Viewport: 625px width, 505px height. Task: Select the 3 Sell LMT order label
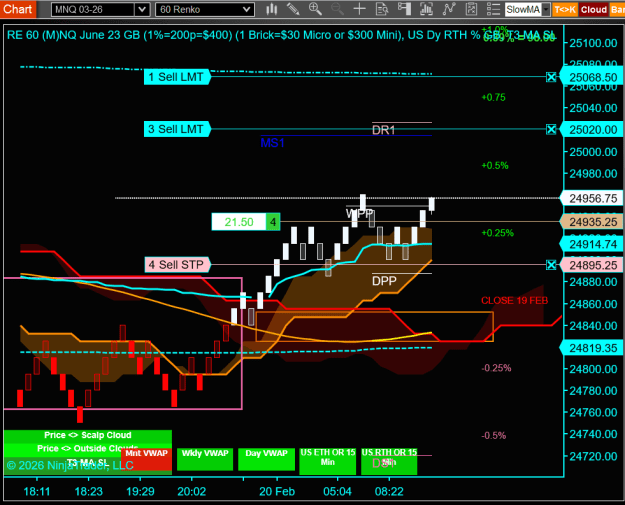click(177, 129)
